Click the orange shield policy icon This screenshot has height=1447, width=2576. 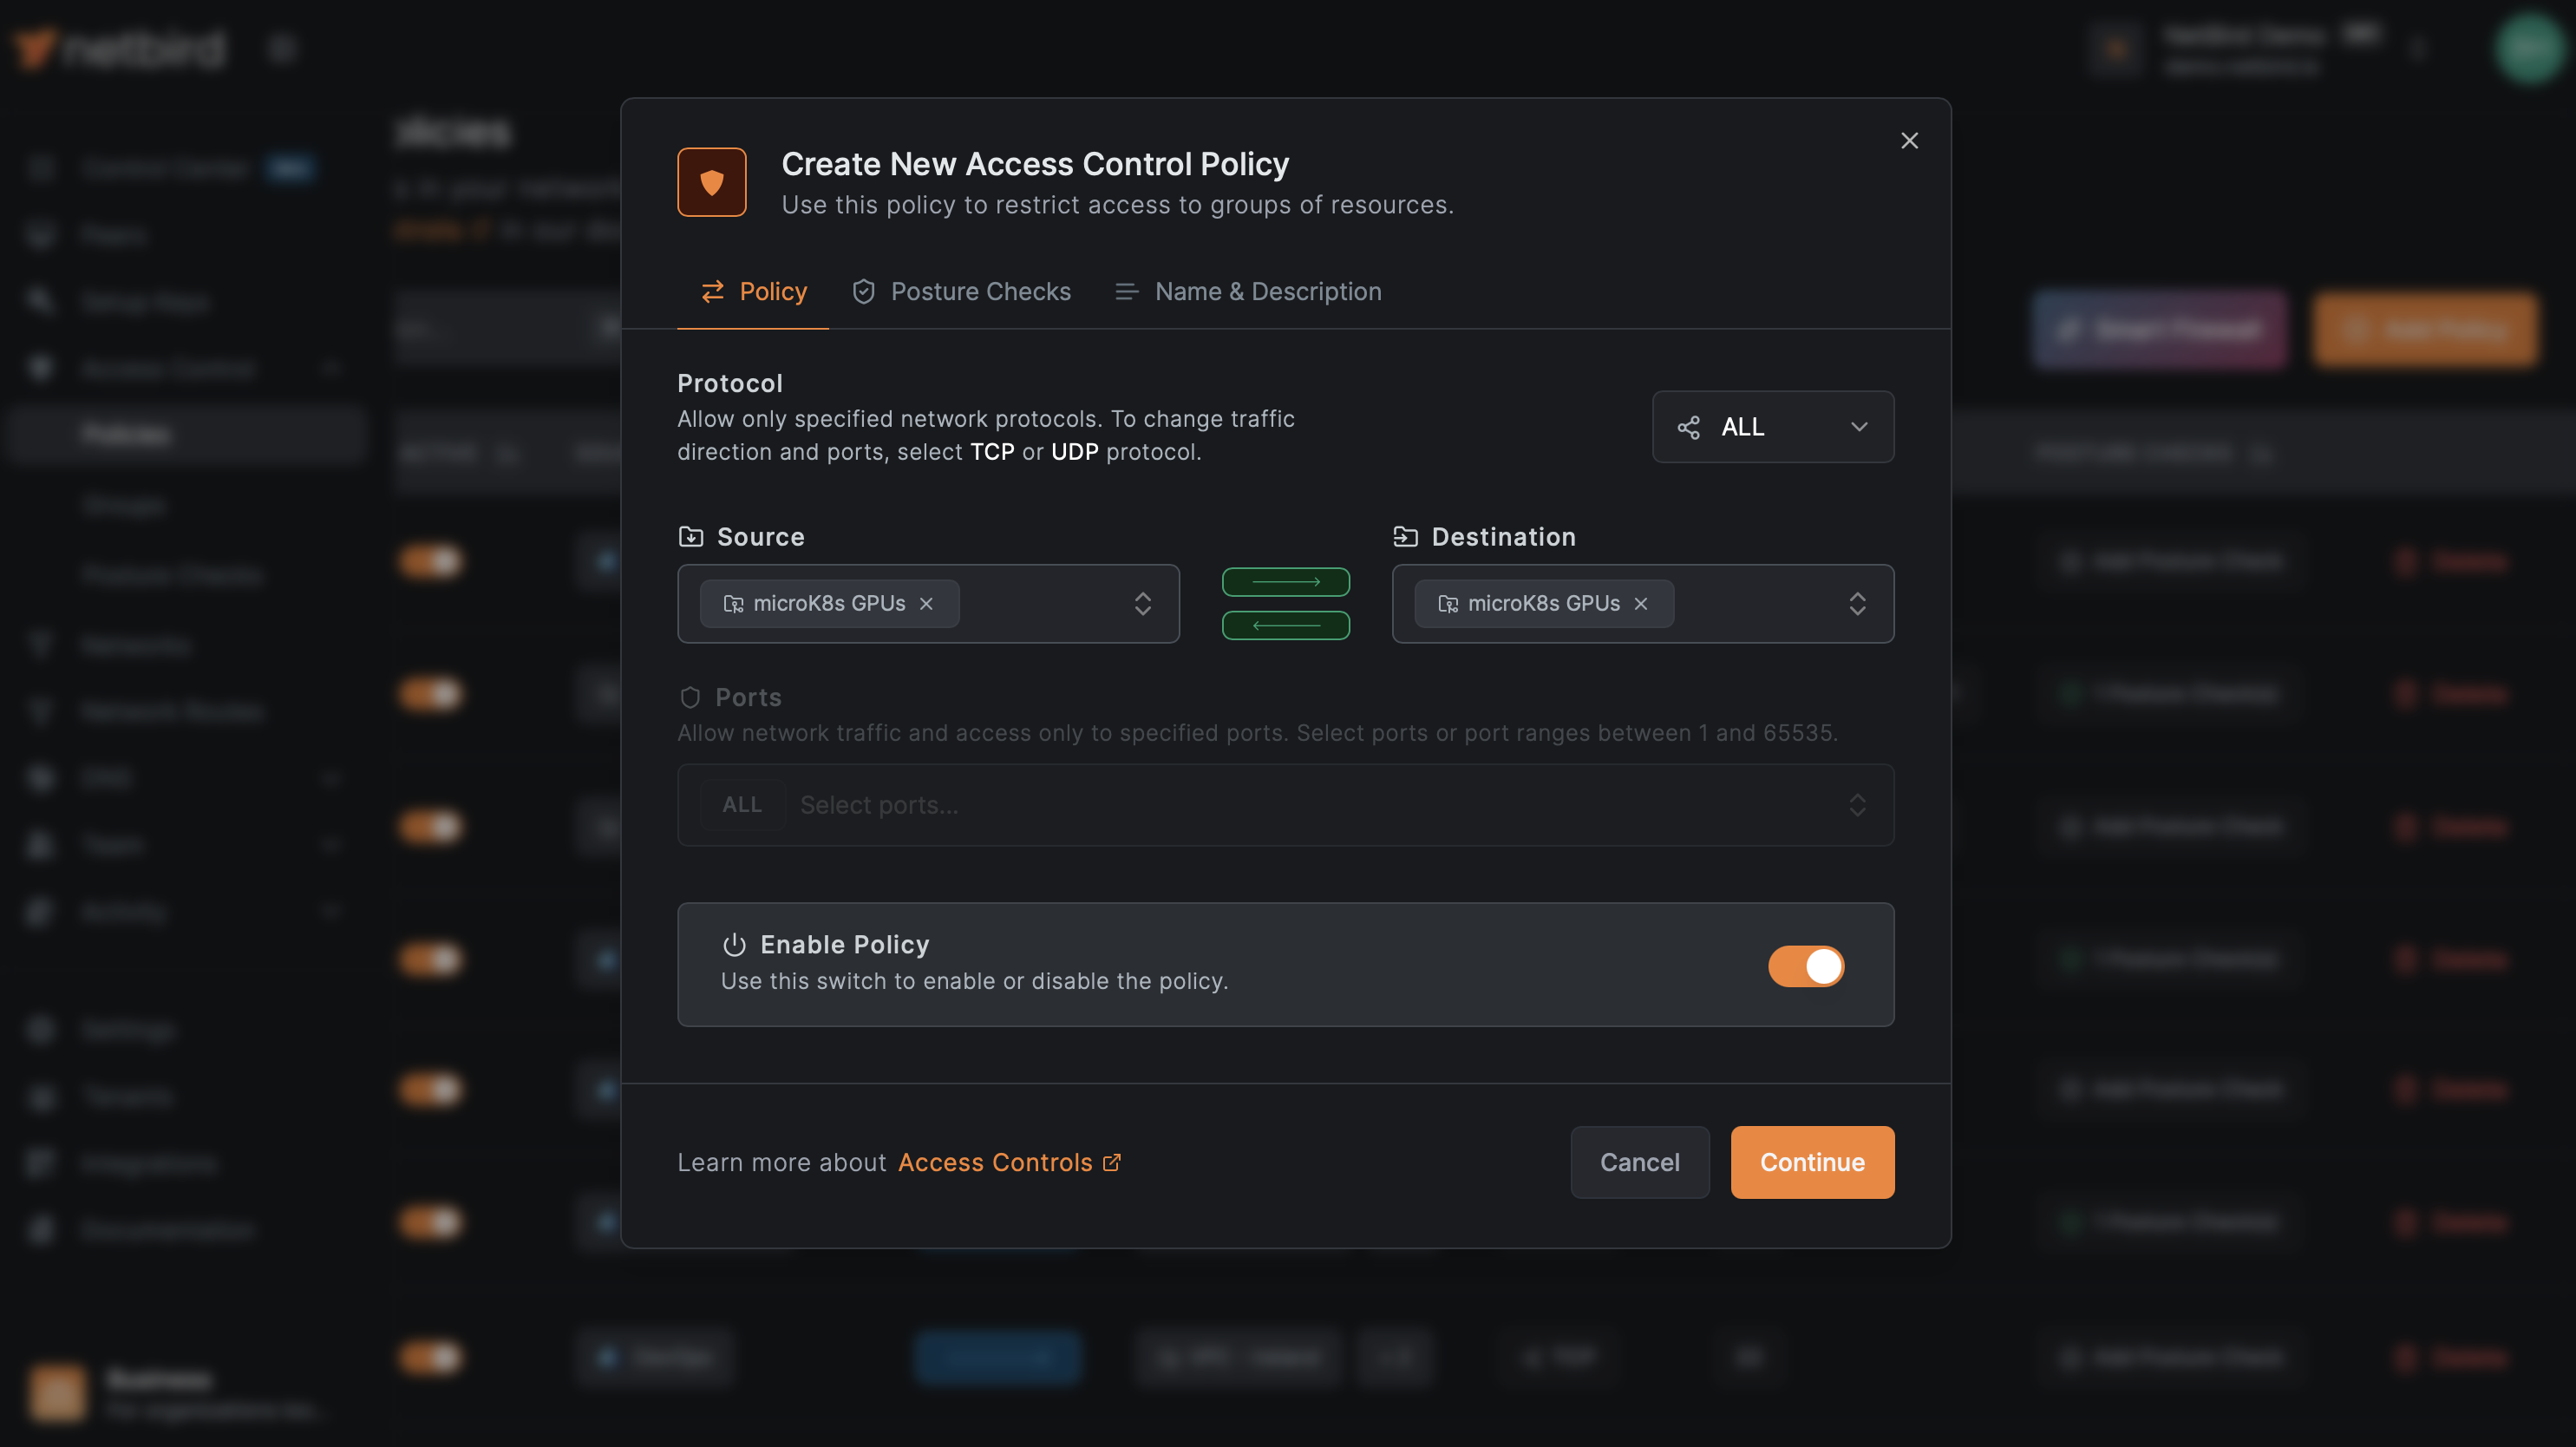click(x=711, y=182)
